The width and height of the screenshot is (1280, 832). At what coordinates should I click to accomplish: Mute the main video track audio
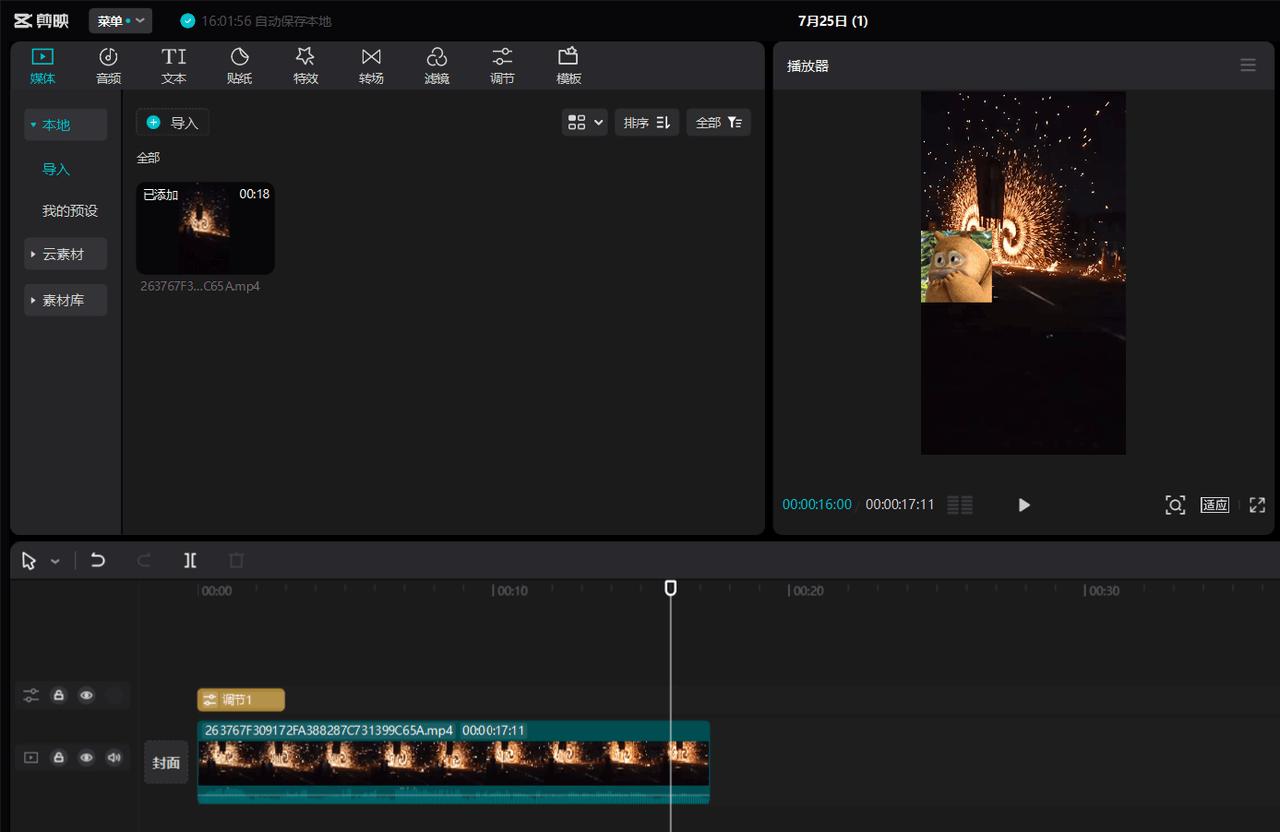point(114,758)
